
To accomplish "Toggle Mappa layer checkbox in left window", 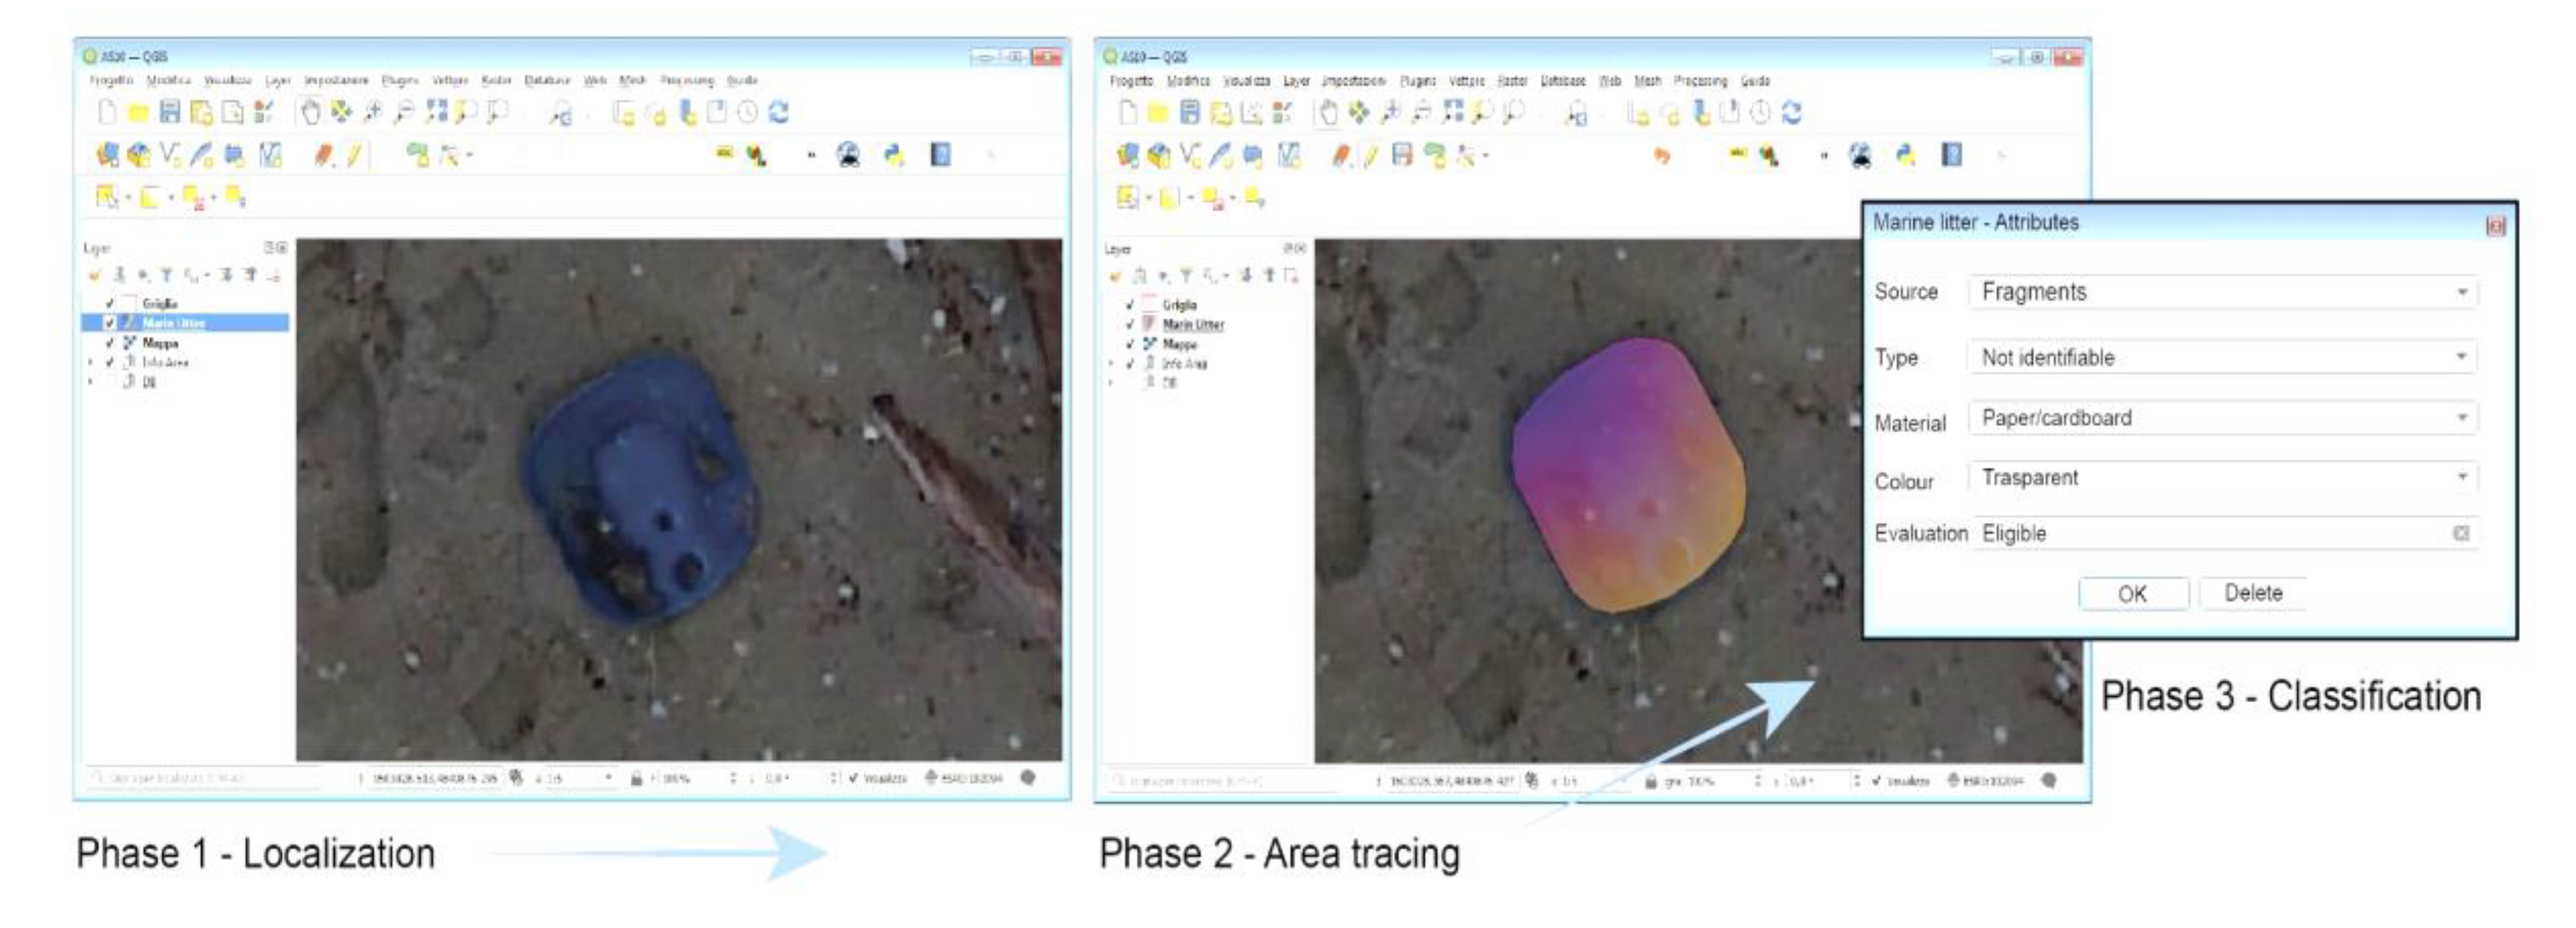I will (x=110, y=343).
